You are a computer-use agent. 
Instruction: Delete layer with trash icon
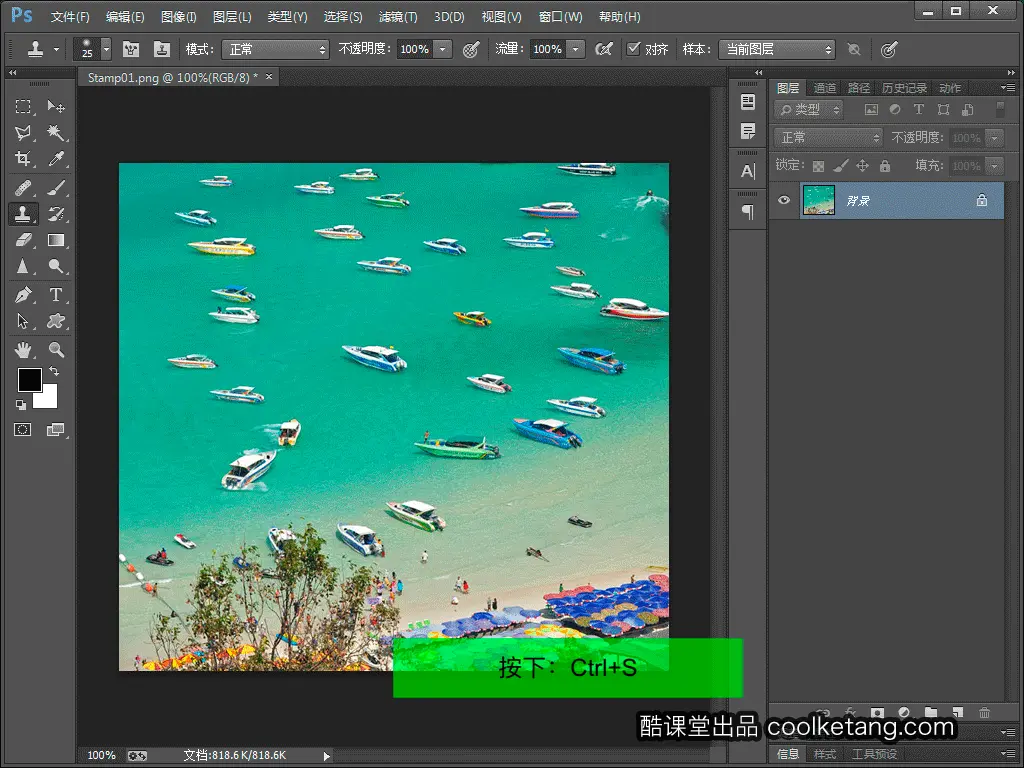(984, 712)
